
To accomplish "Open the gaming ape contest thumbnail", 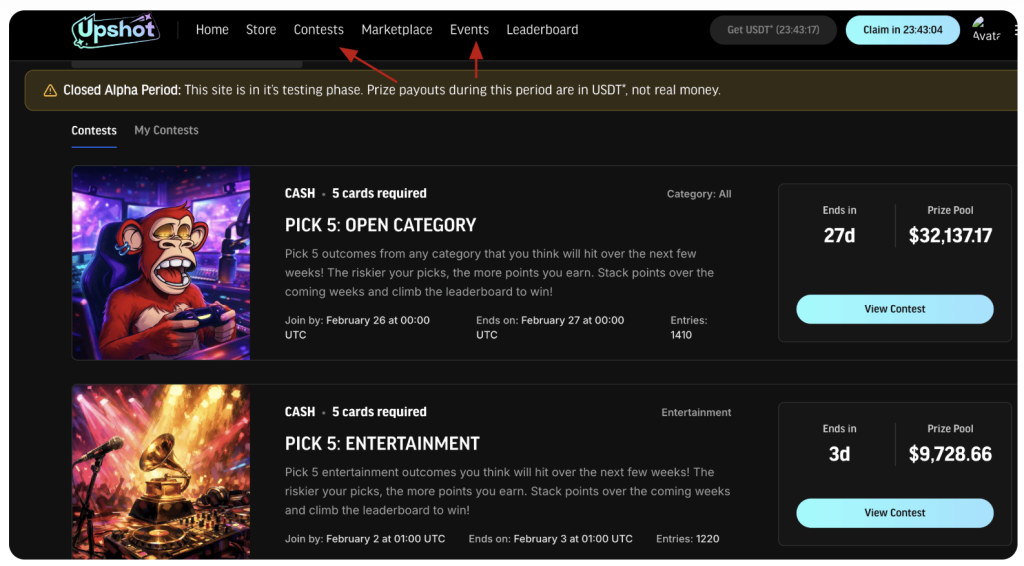I will (x=161, y=262).
